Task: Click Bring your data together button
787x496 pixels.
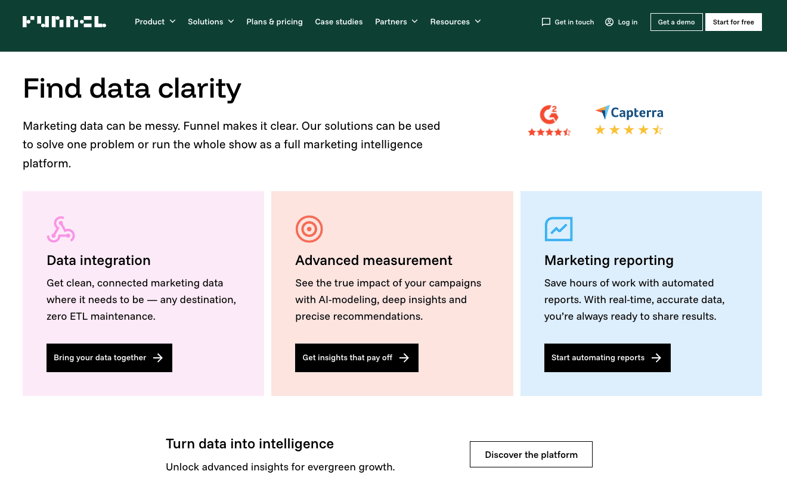Action: click(109, 358)
